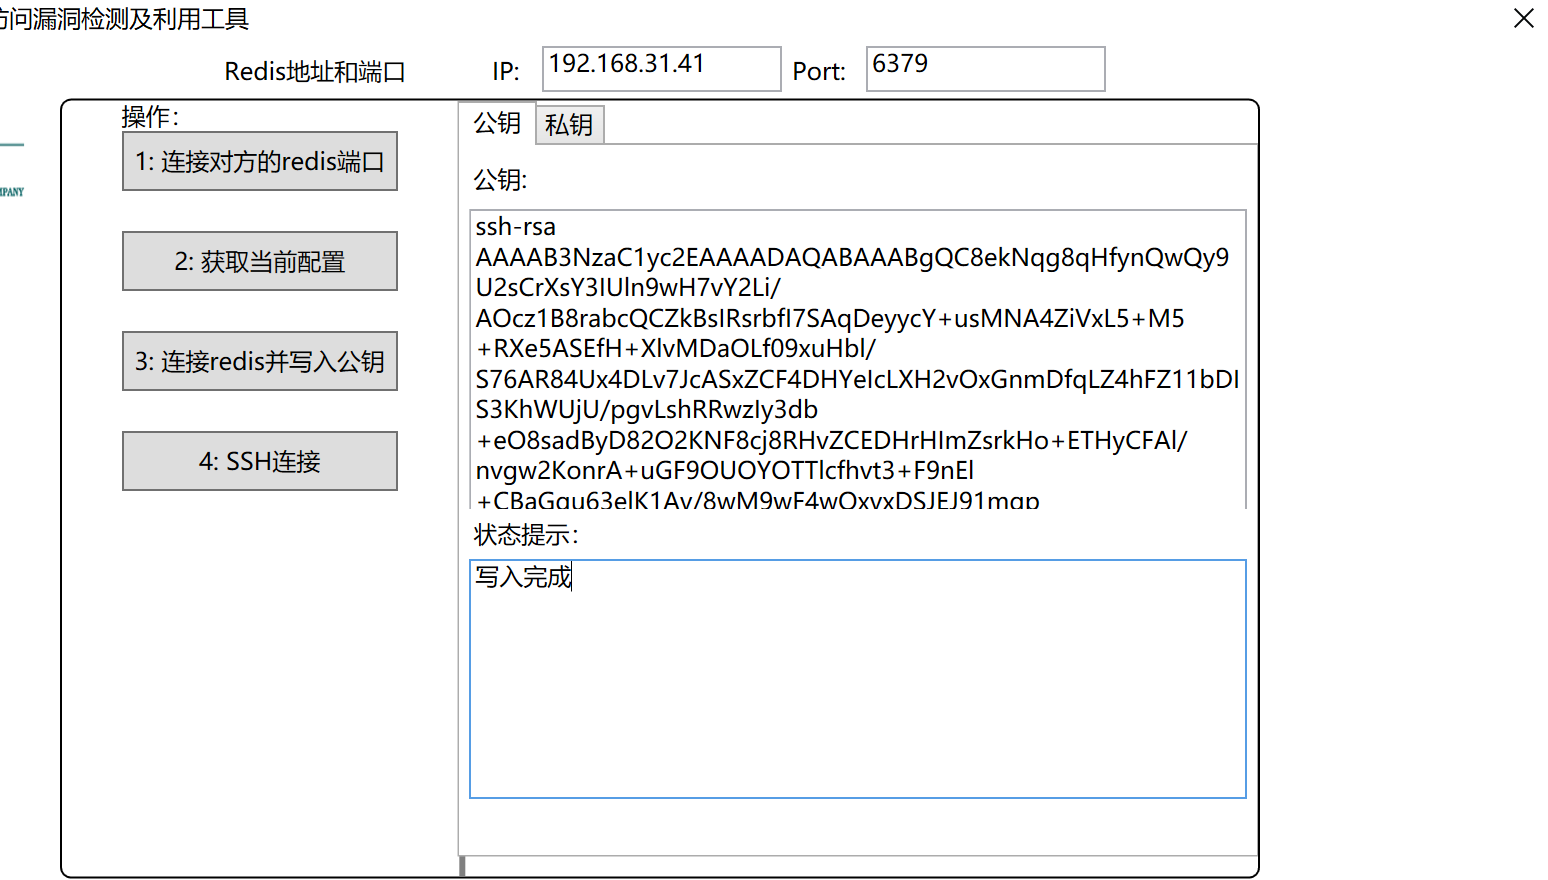
Task: Switch to the 私钥 tab
Action: pos(570,125)
